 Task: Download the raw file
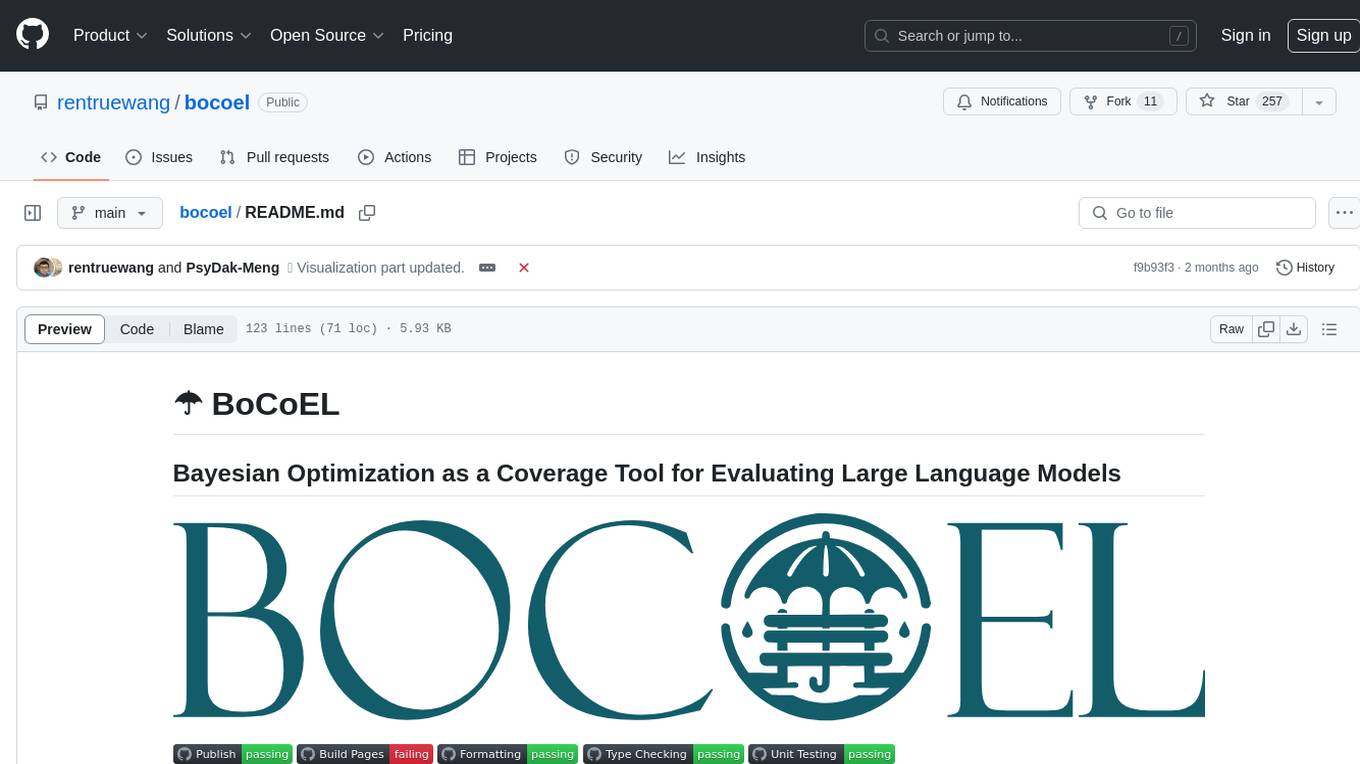point(1293,329)
